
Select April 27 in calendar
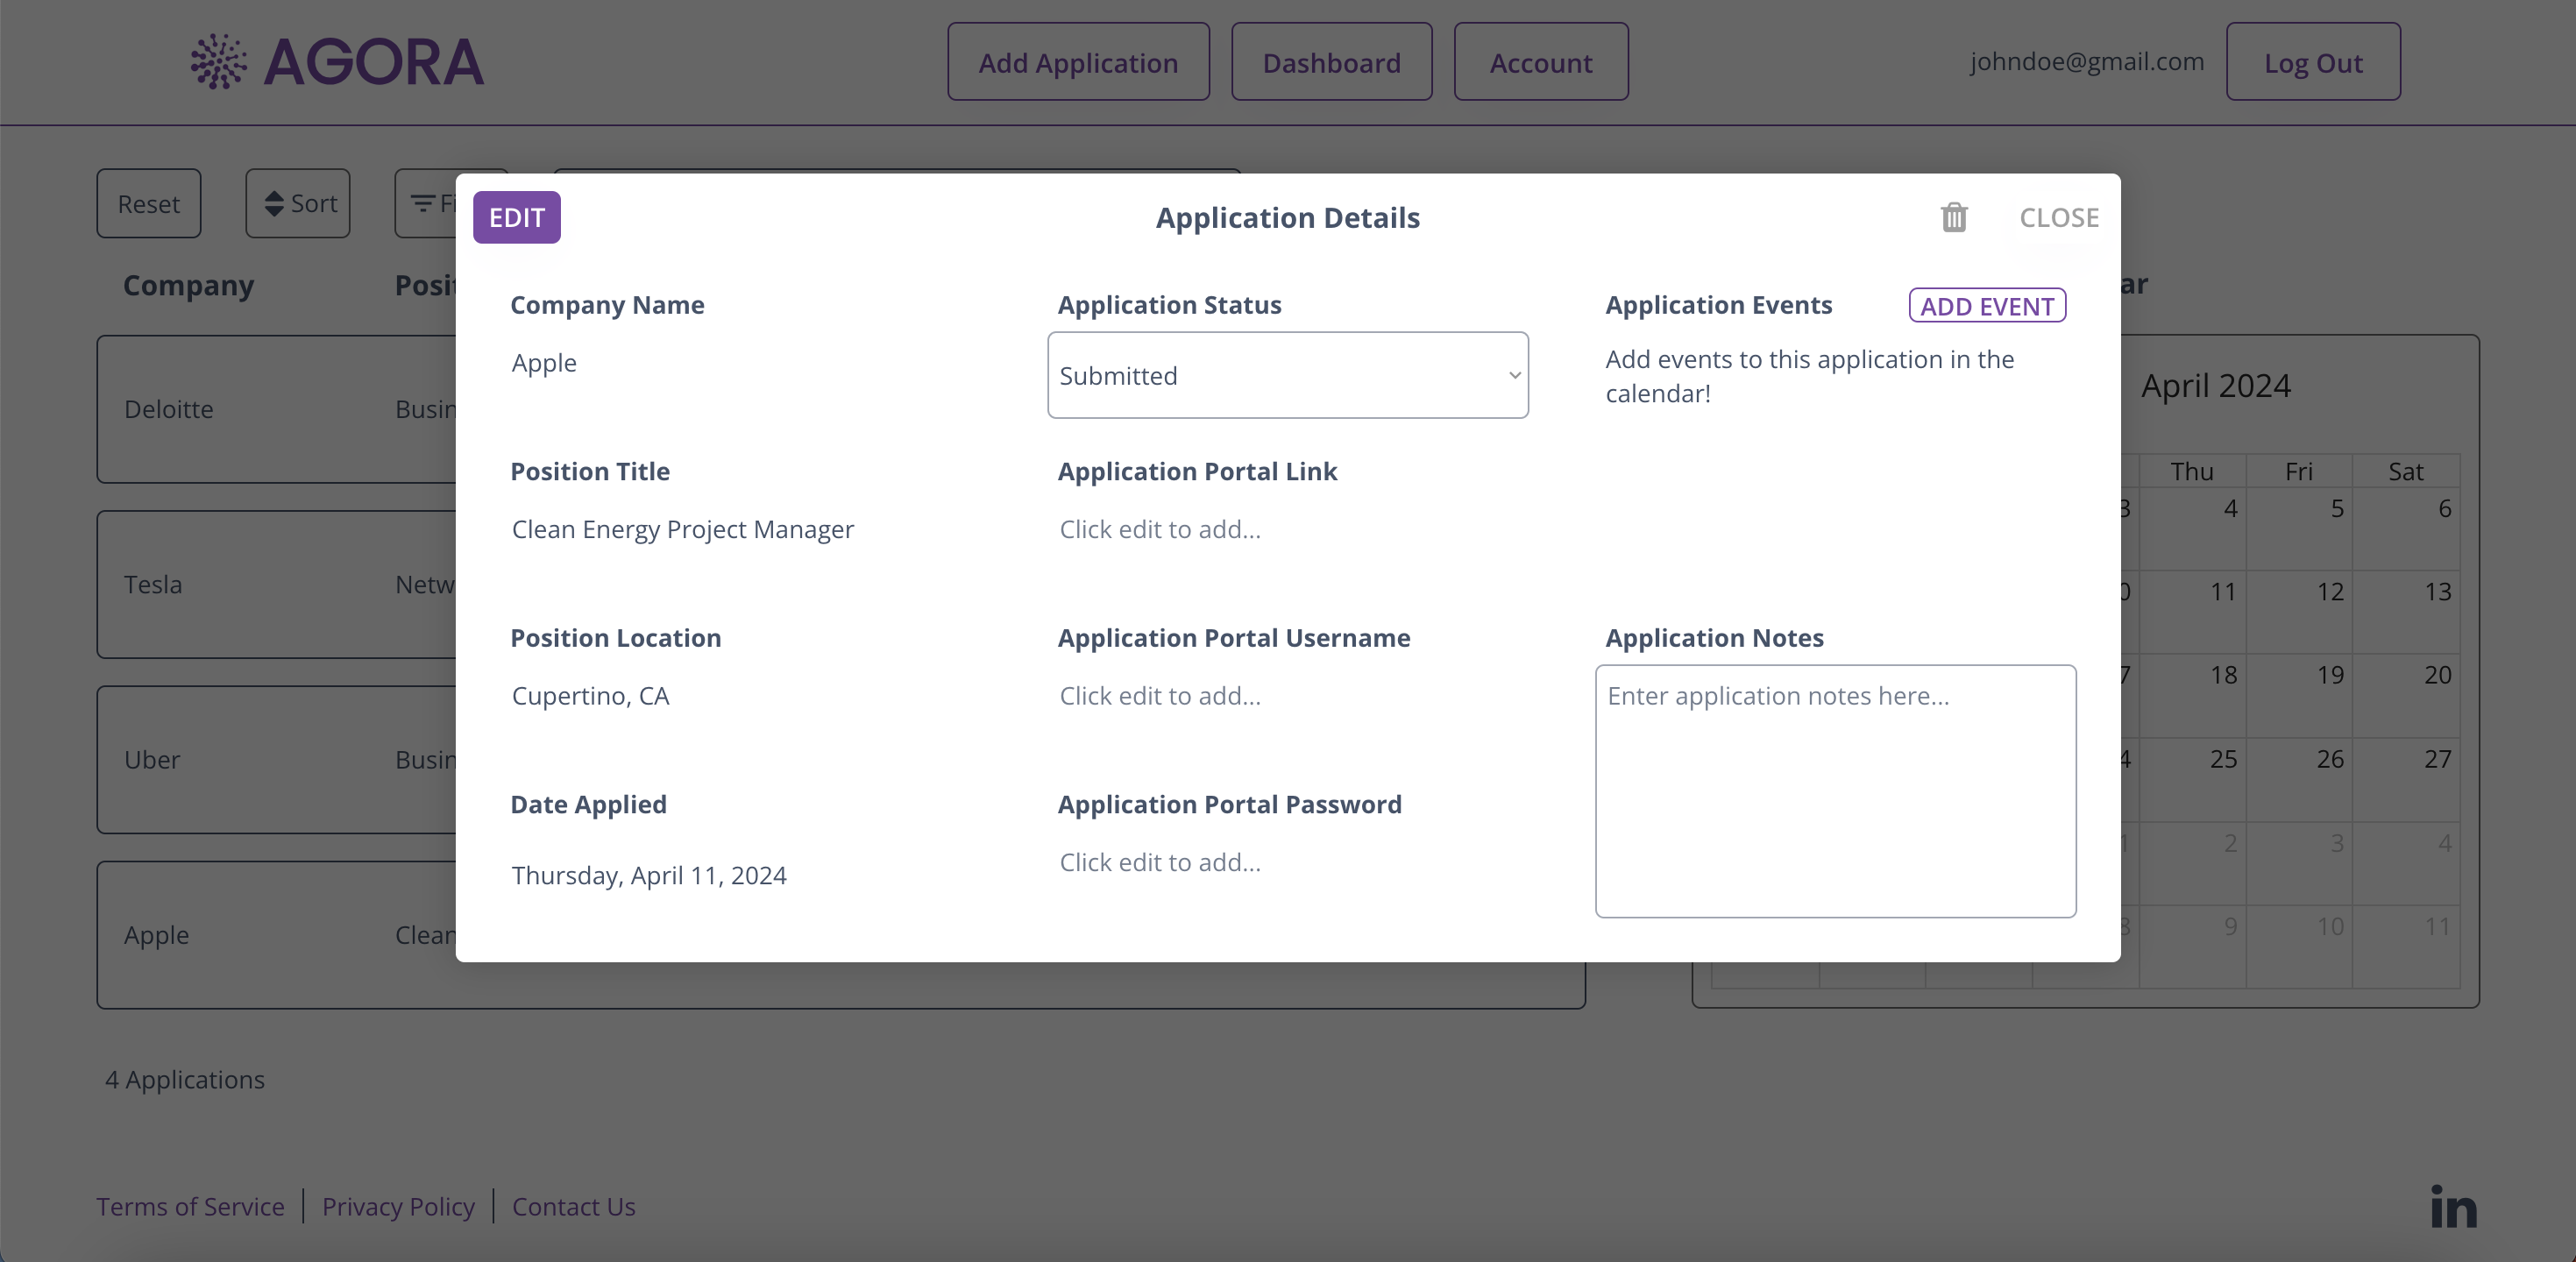pos(2406,780)
